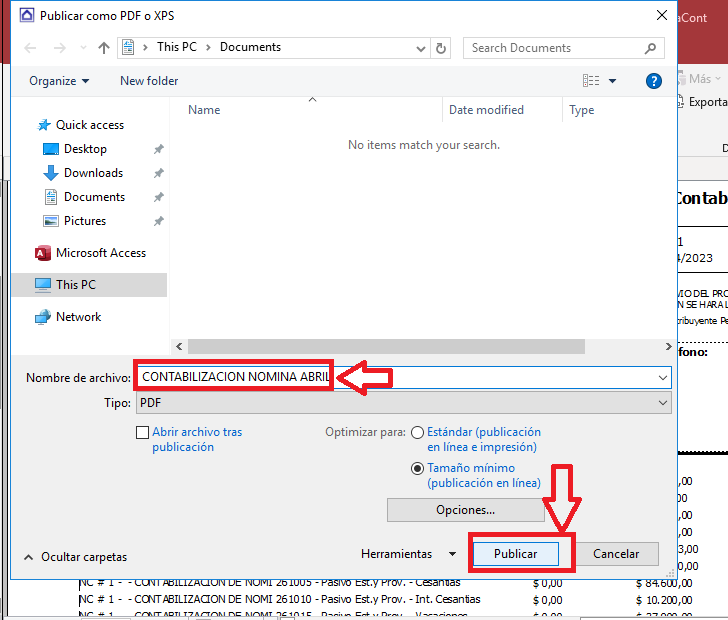This screenshot has height=620, width=728.
Task: Click the Cancelar button
Action: pos(616,554)
